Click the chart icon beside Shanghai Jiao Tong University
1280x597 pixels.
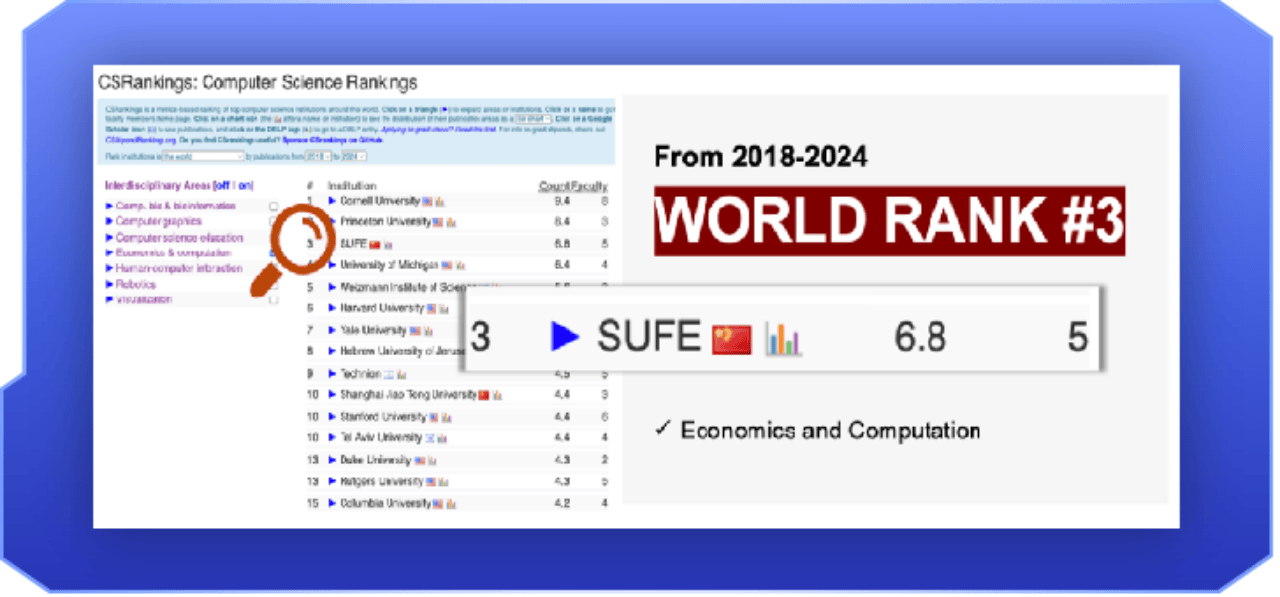[497, 395]
